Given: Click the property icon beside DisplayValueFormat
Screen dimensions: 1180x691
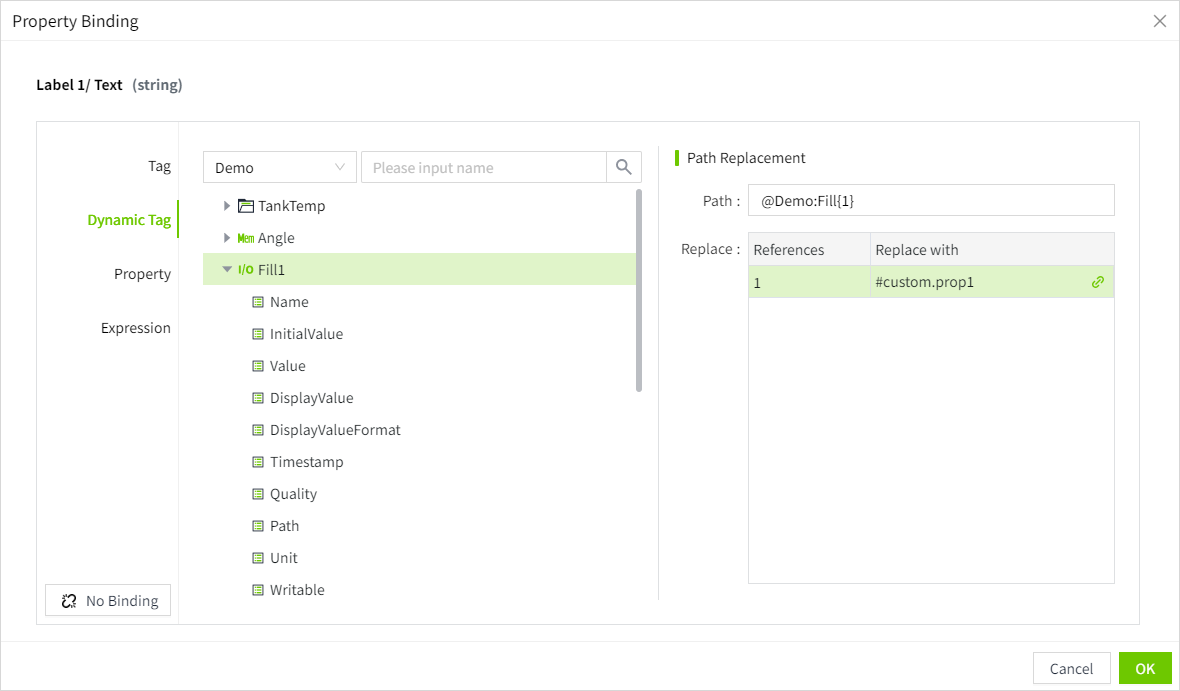Looking at the screenshot, I should tap(258, 430).
